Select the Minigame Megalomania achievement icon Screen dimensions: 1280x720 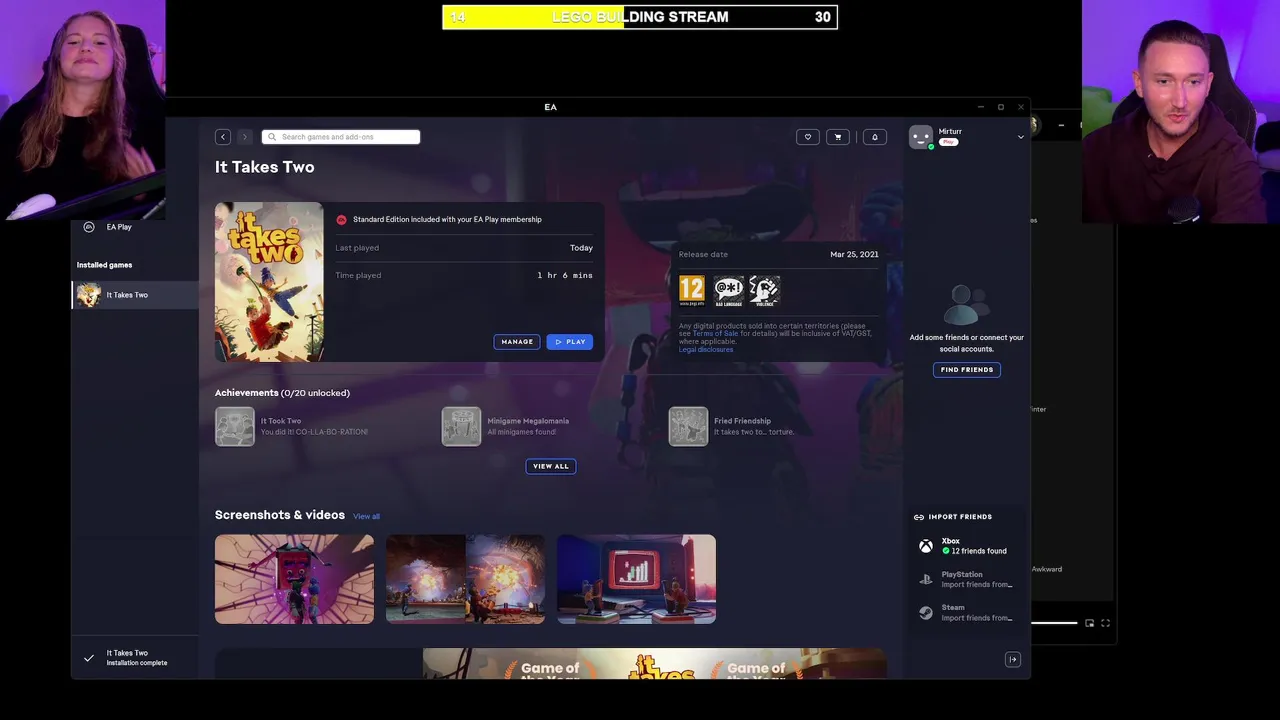461,426
